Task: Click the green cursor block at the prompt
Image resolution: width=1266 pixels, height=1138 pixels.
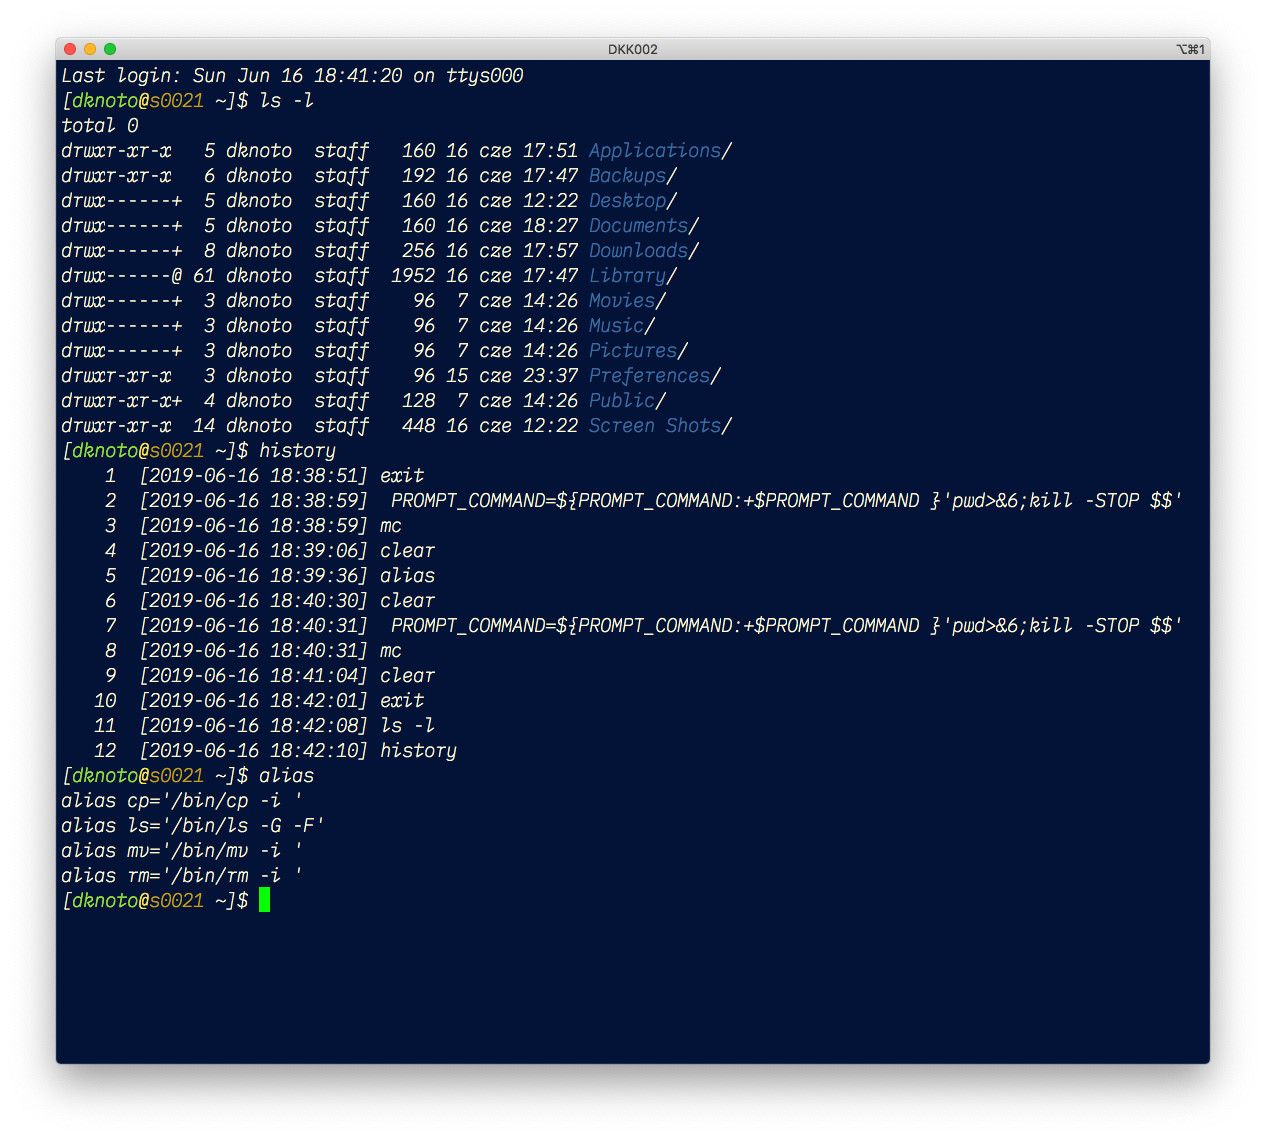Action: 264,900
